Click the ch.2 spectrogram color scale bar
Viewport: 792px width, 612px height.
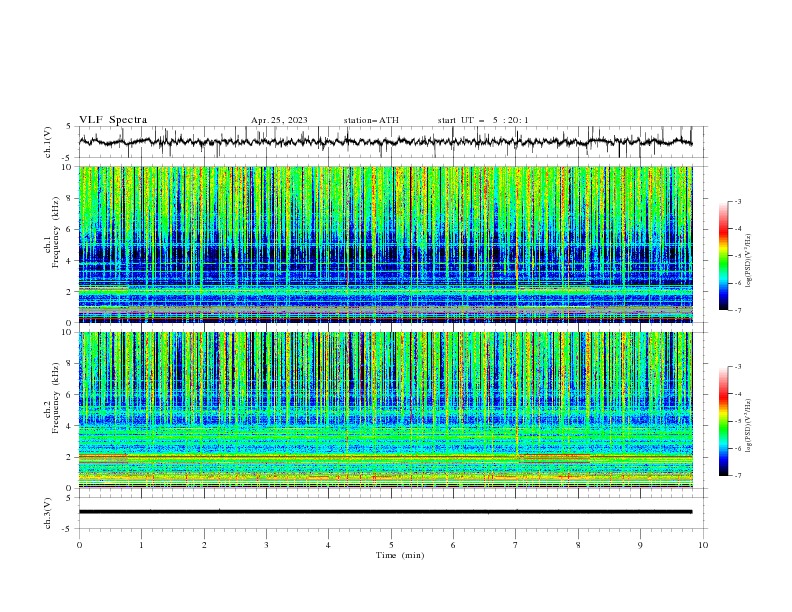[x=723, y=421]
